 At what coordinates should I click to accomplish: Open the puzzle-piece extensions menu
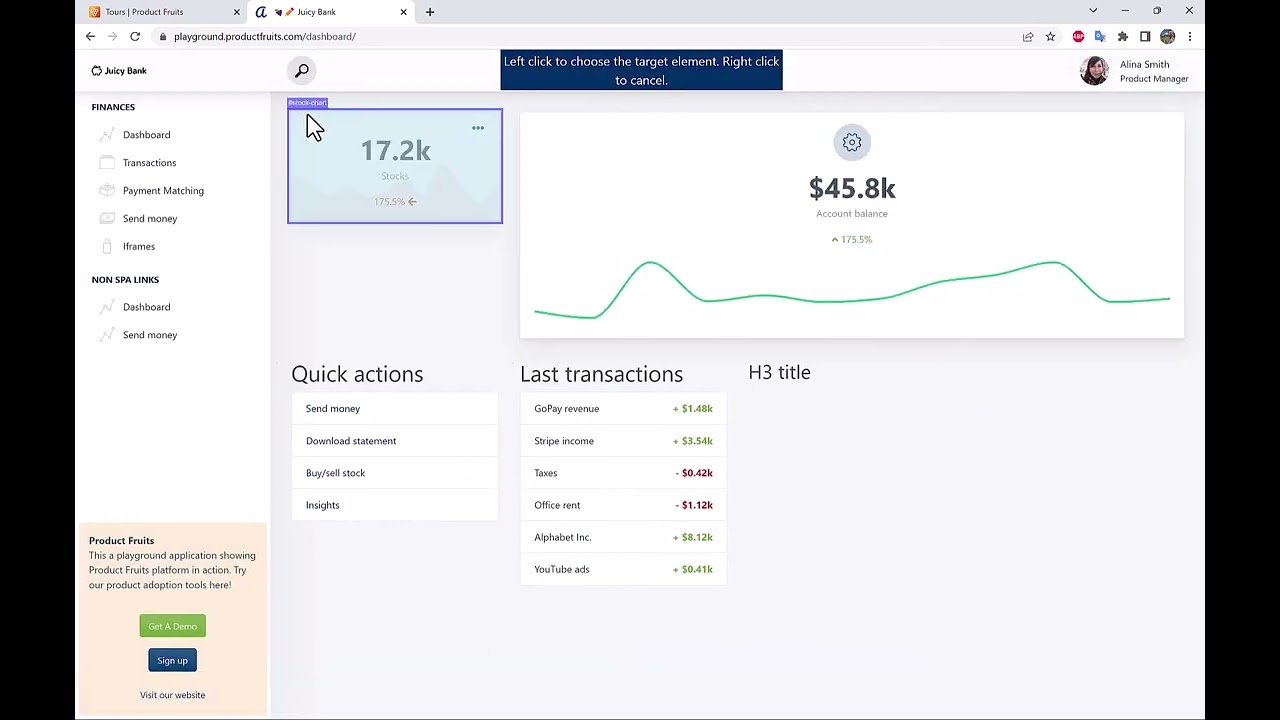tap(1123, 37)
